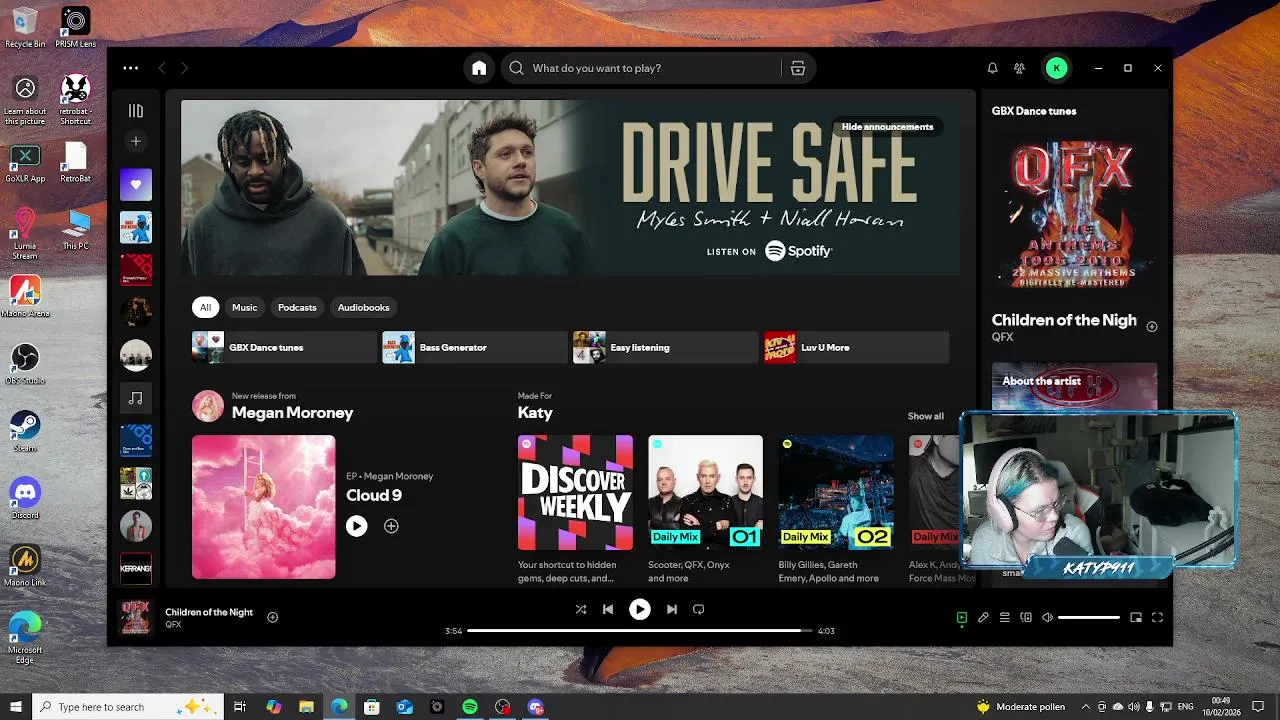
Task: Hide announcements on the Drive Safe banner
Action: point(887,127)
